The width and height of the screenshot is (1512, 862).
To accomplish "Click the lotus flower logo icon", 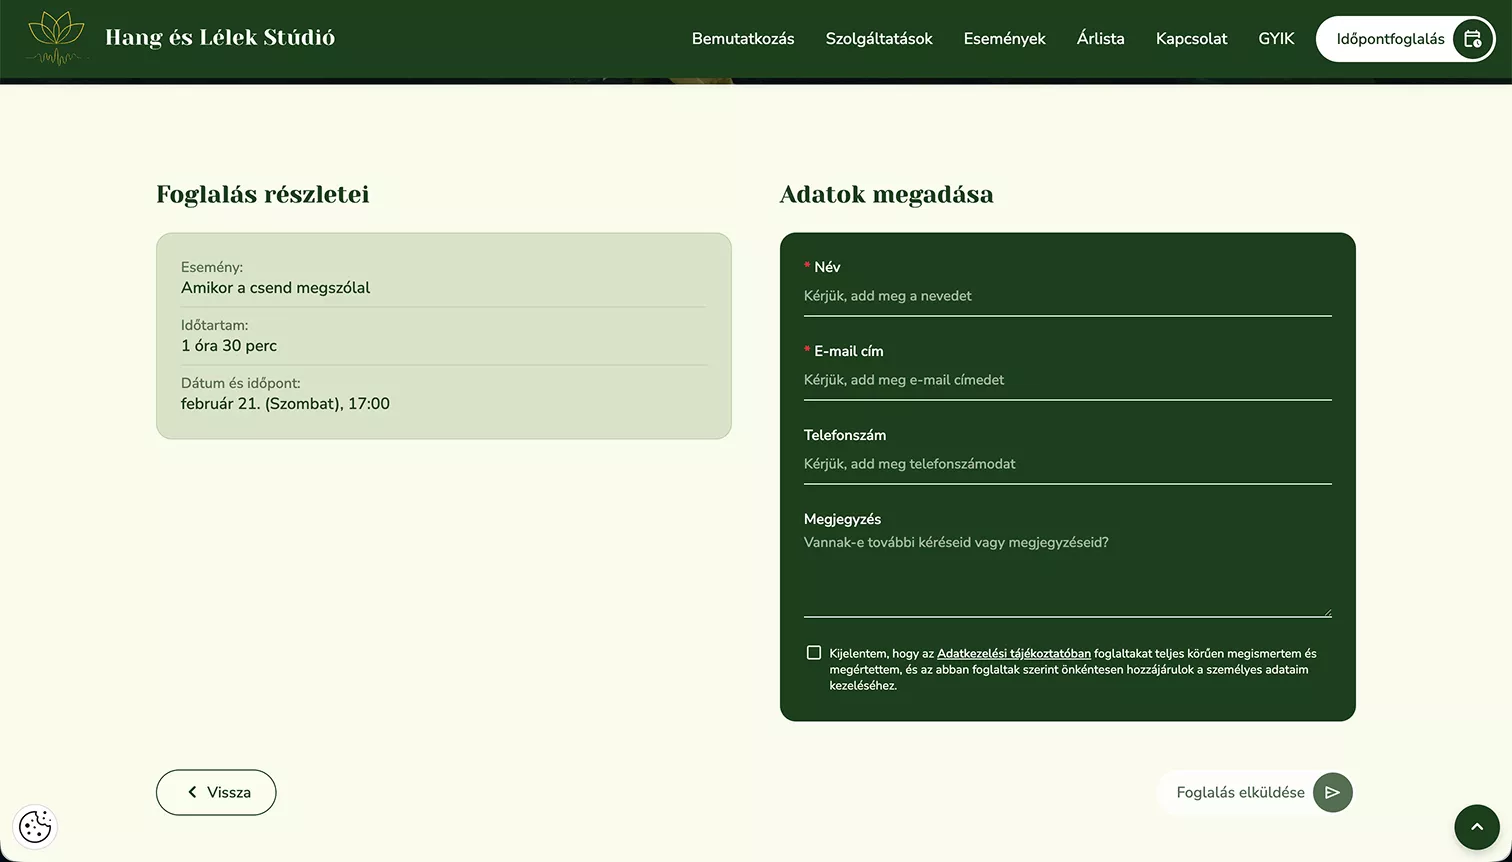I will pos(56,38).
